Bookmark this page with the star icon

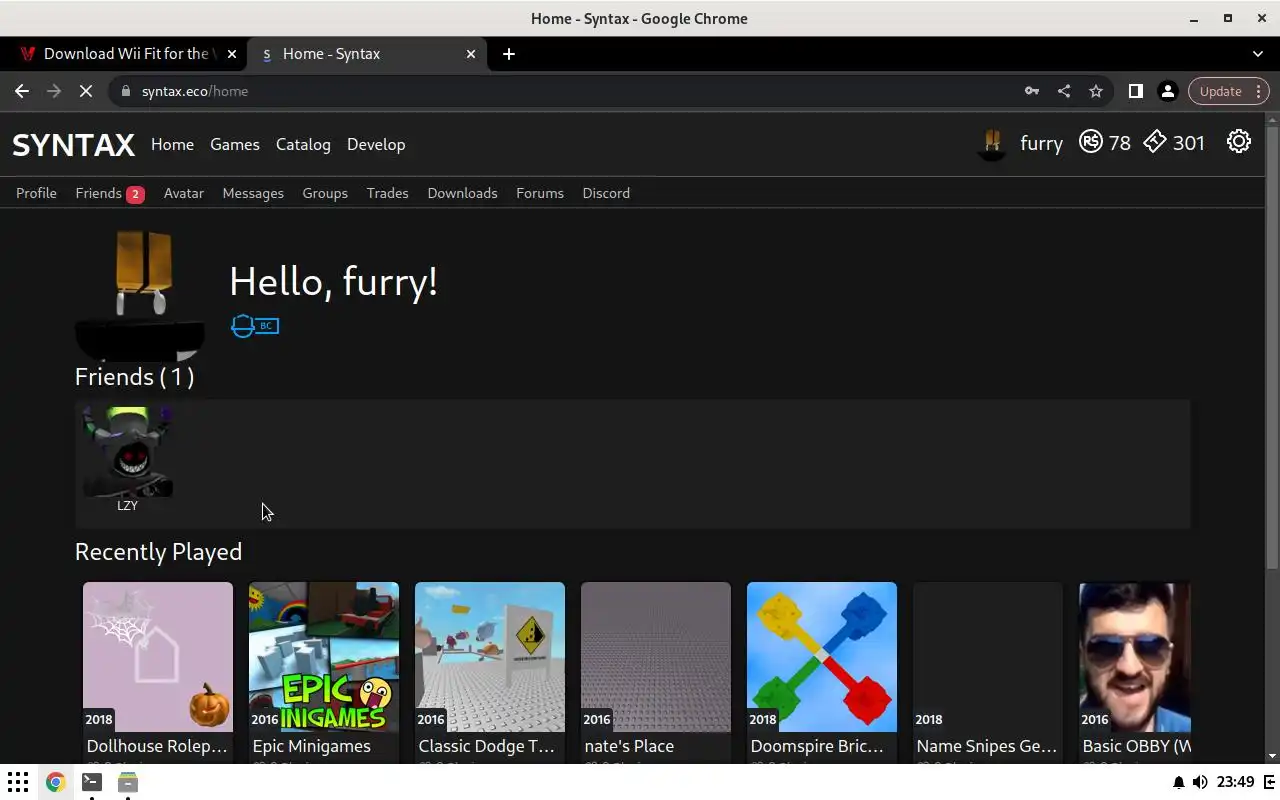[1096, 91]
